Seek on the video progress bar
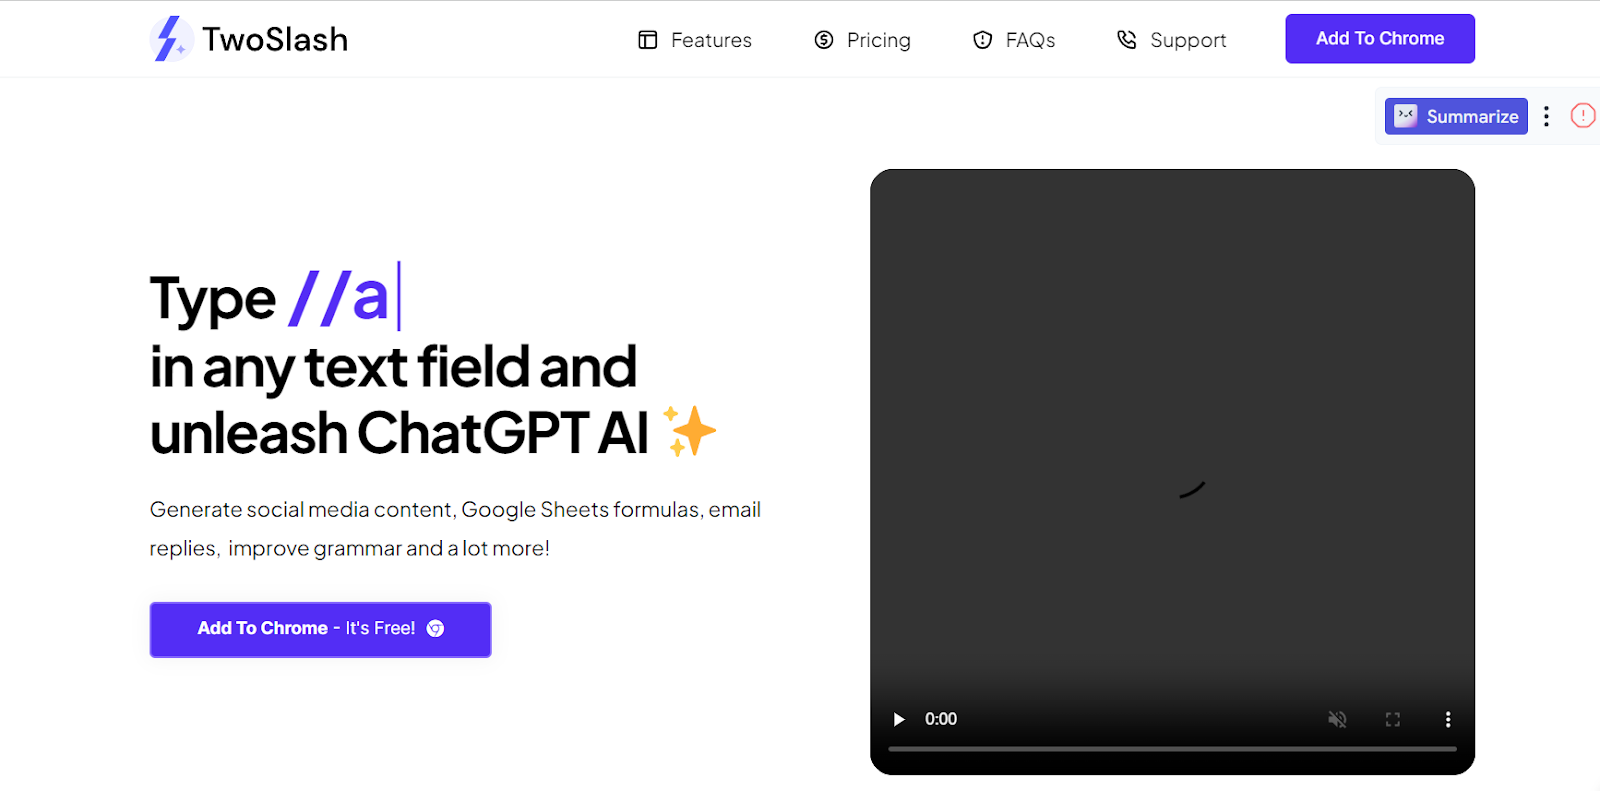 tap(1172, 748)
